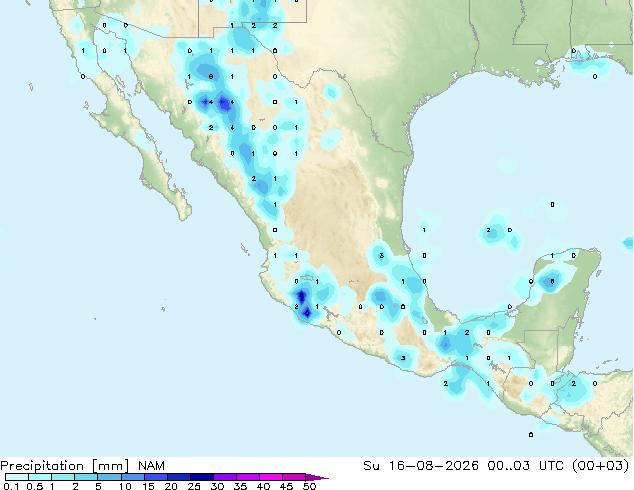The width and height of the screenshot is (634, 490).
Task: Click the '10' legend scale label
Action: pyautogui.click(x=125, y=486)
